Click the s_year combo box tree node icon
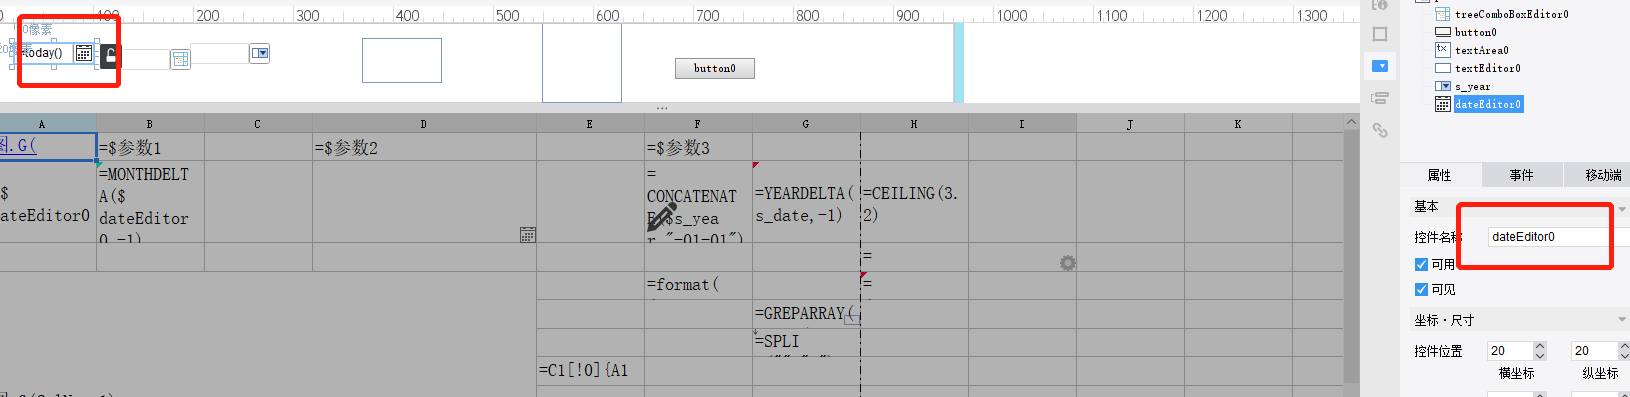1630x397 pixels. click(1443, 86)
